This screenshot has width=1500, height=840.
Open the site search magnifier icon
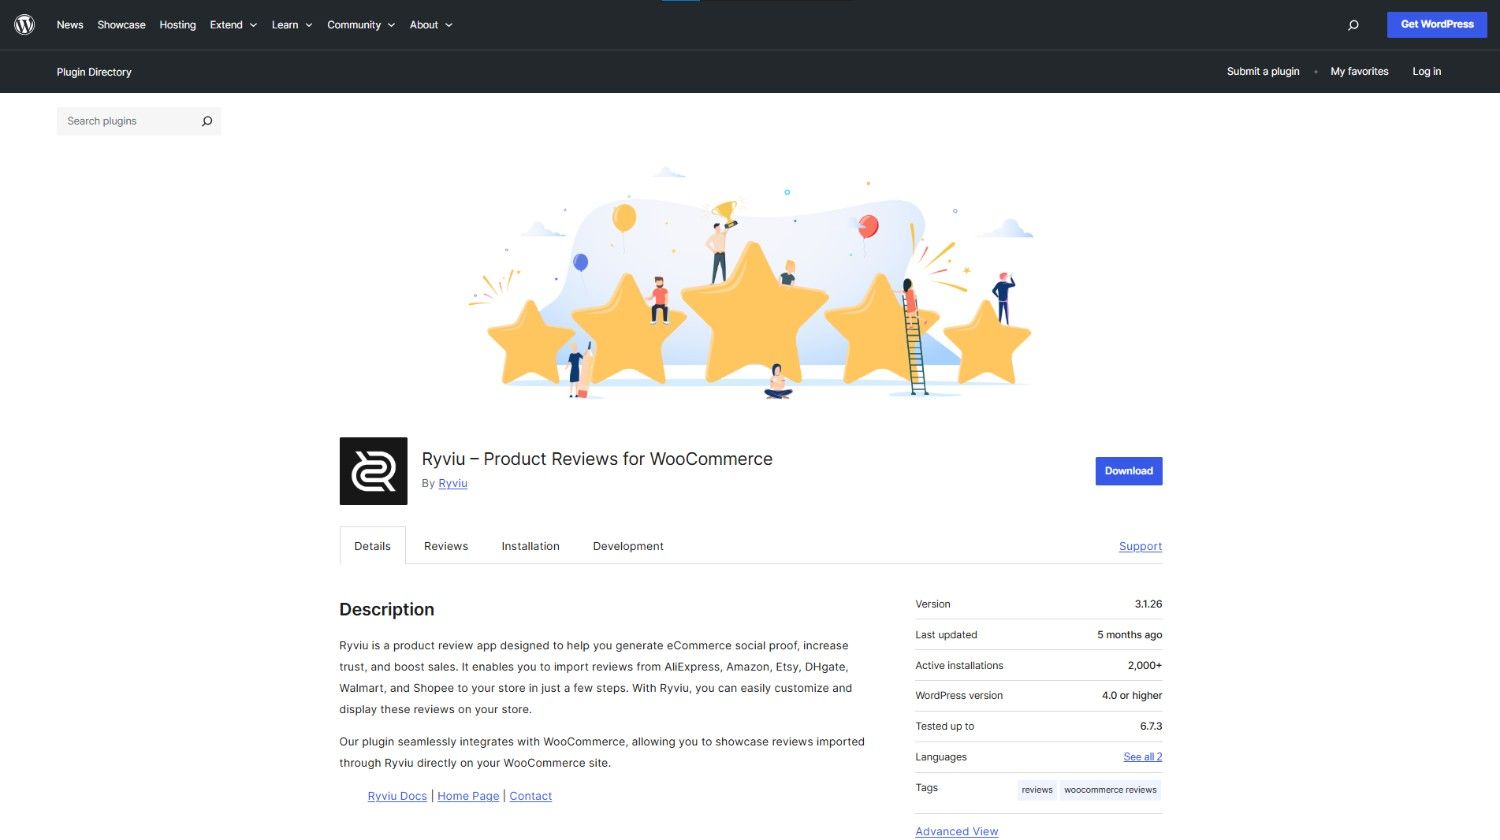pos(1353,25)
